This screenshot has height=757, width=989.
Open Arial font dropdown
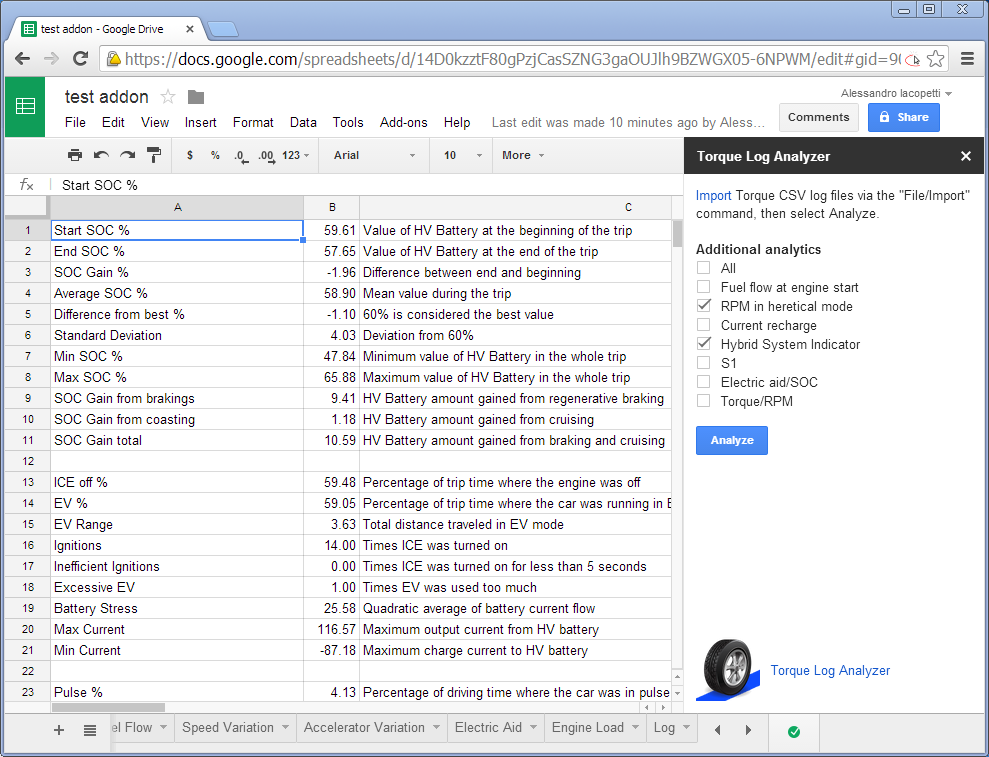375,155
